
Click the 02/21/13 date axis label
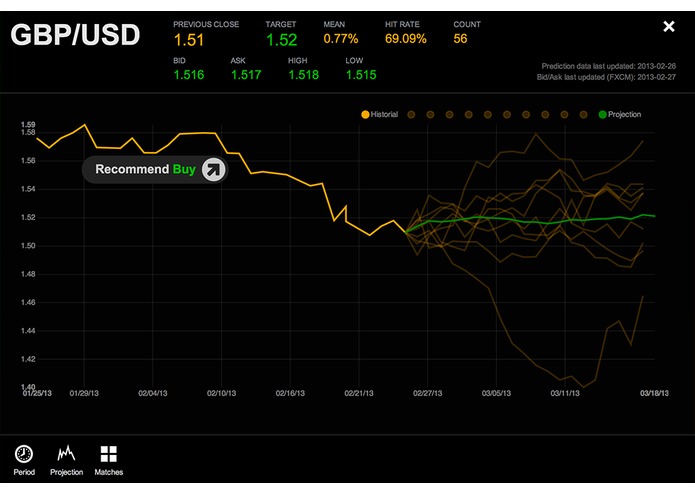pos(359,393)
